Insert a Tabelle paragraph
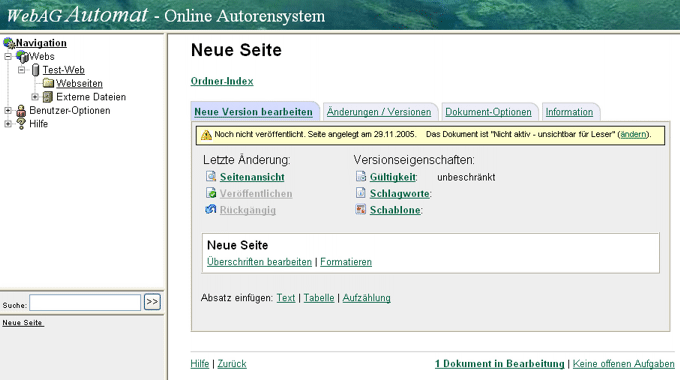680x380 pixels. coord(319,298)
